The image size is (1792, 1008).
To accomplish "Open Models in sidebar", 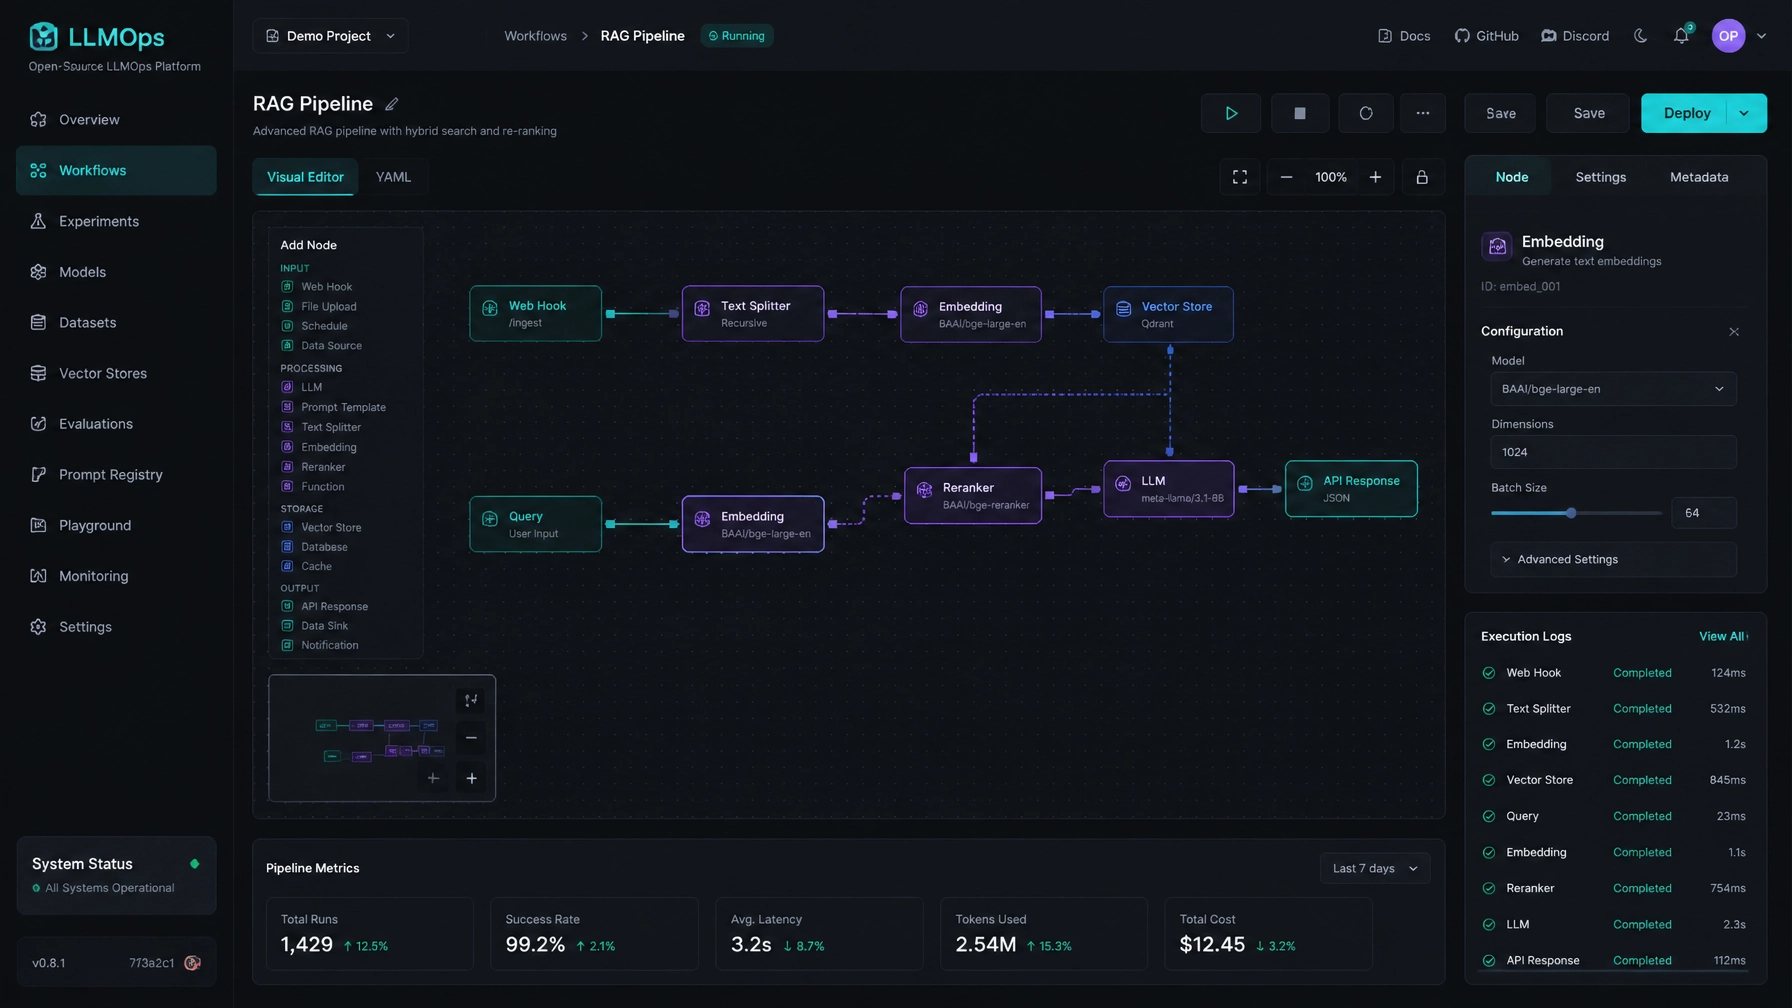I will click(x=116, y=272).
